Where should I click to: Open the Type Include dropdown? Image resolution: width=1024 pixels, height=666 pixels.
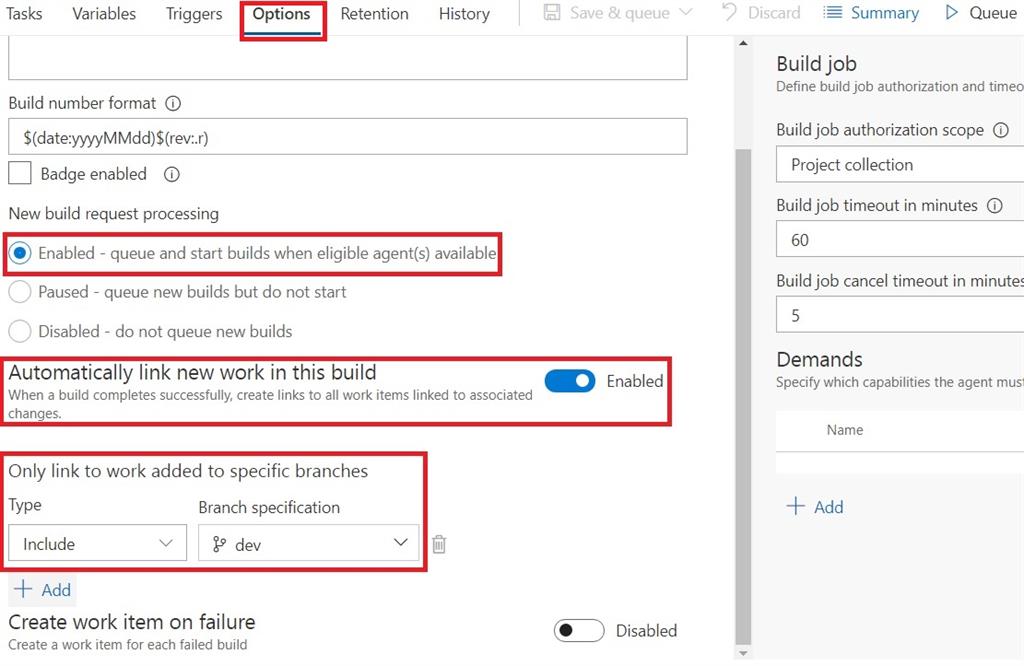[x=97, y=544]
